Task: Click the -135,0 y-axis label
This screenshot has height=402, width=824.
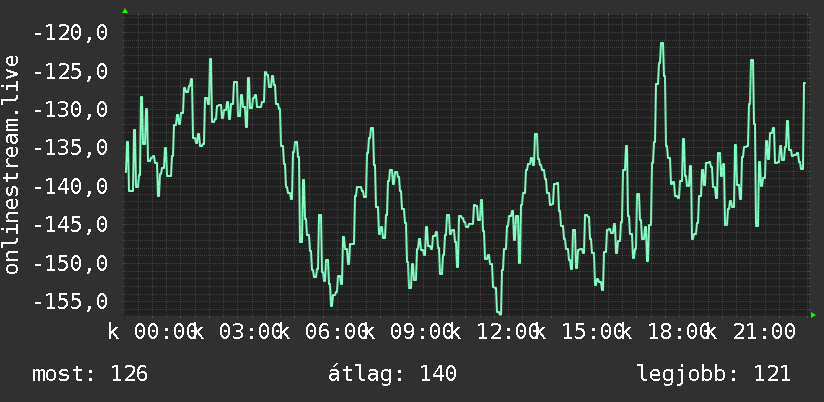Action: (x=70, y=148)
